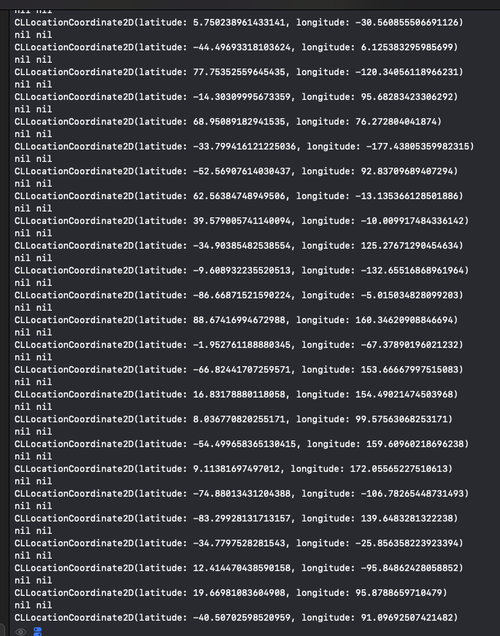Click the nil nil line under latitude -44.49693318103624
Screen dimensions: 500x636
[33, 60]
